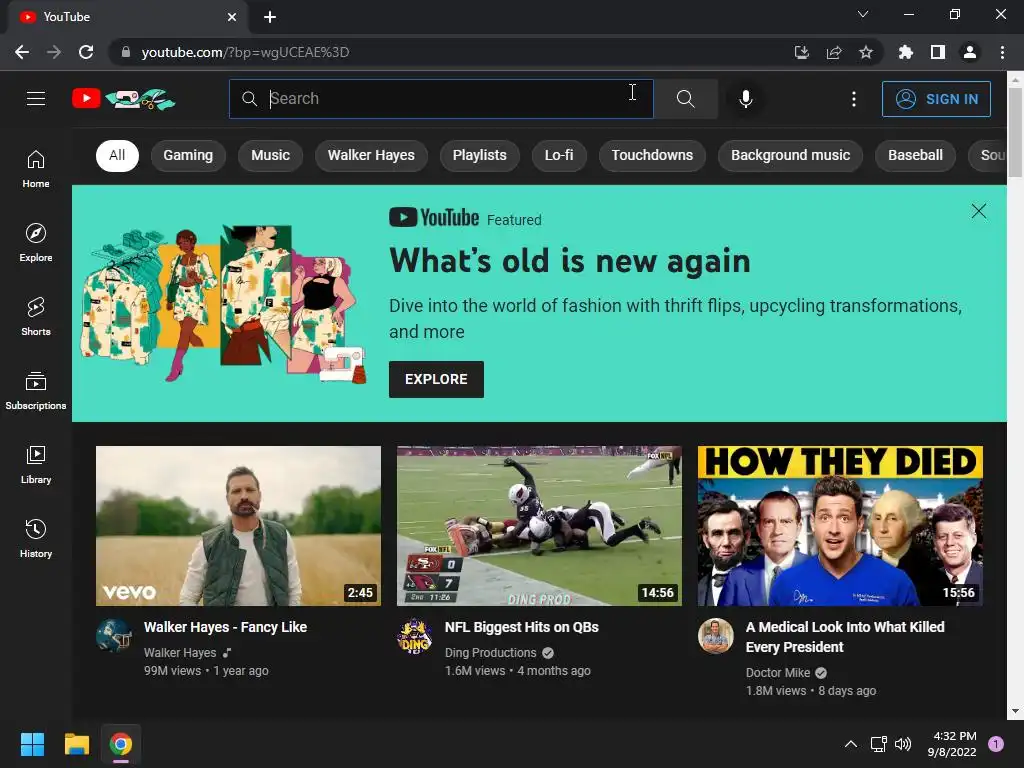Focus the YouTube search field

pyautogui.click(x=441, y=99)
